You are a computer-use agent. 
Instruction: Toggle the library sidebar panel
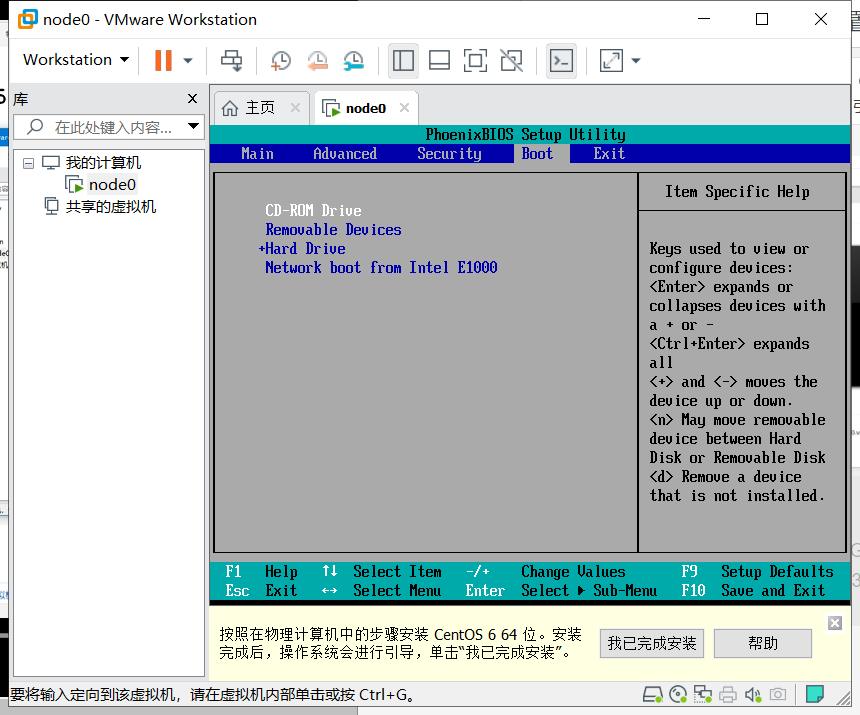(403, 60)
